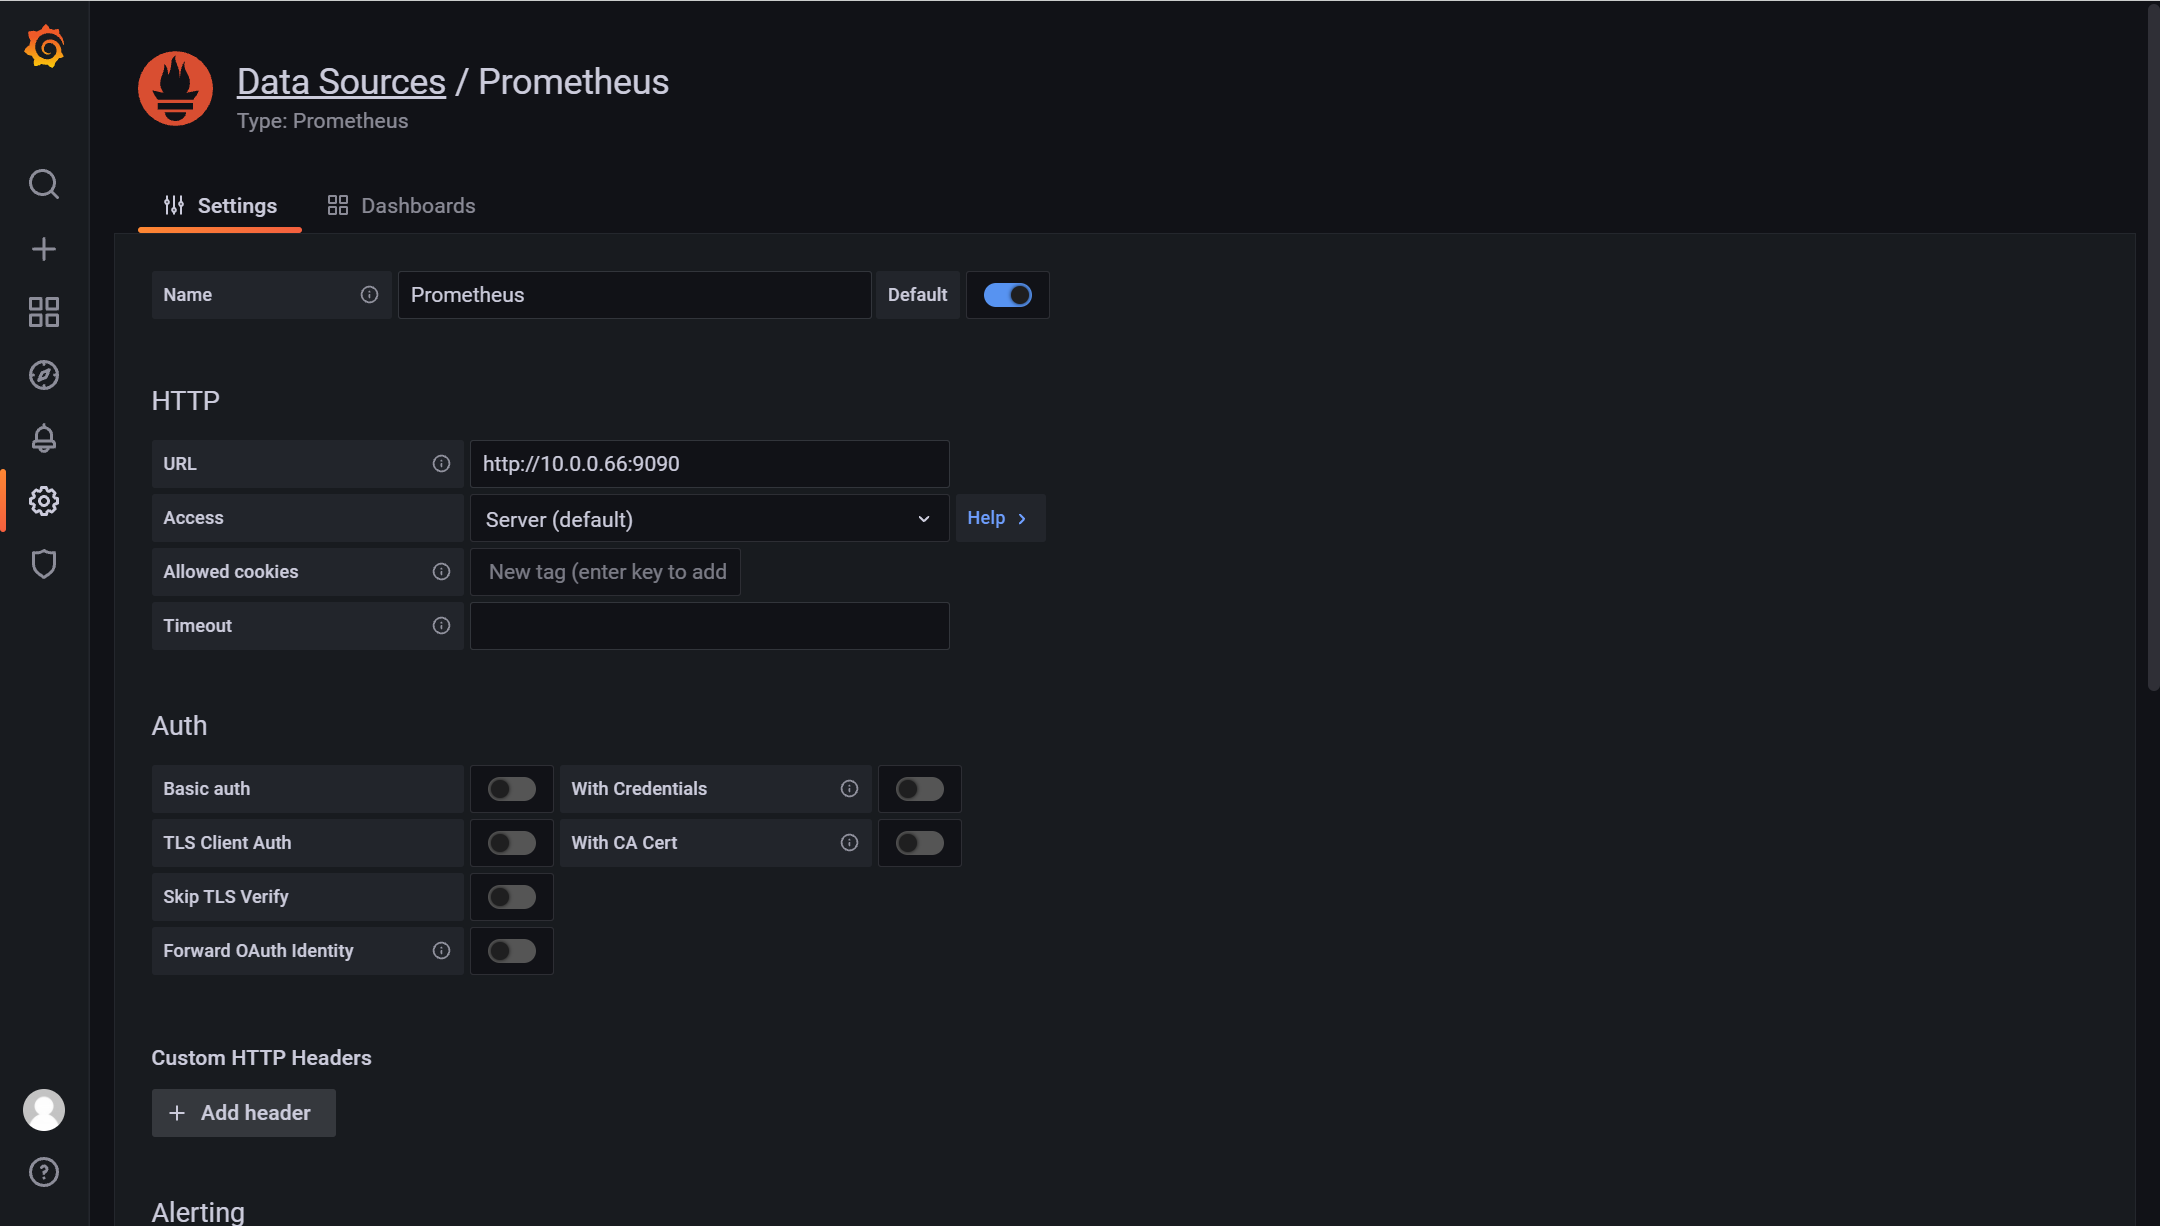Open the Dashboards grid icon in sidebar

44,312
